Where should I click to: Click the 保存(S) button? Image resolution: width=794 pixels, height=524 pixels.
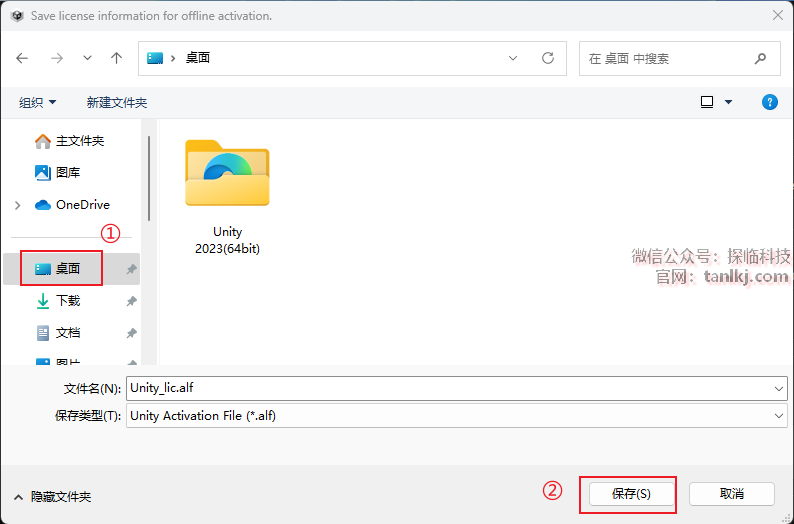pyautogui.click(x=631, y=494)
